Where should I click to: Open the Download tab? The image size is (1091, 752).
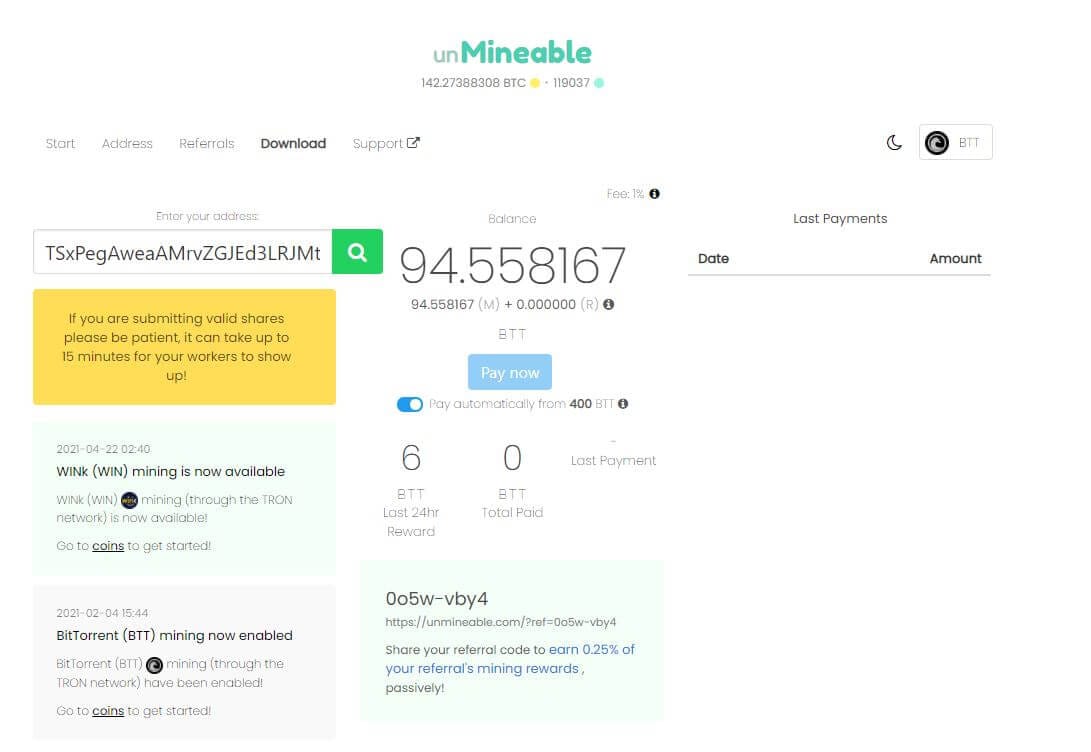point(293,143)
